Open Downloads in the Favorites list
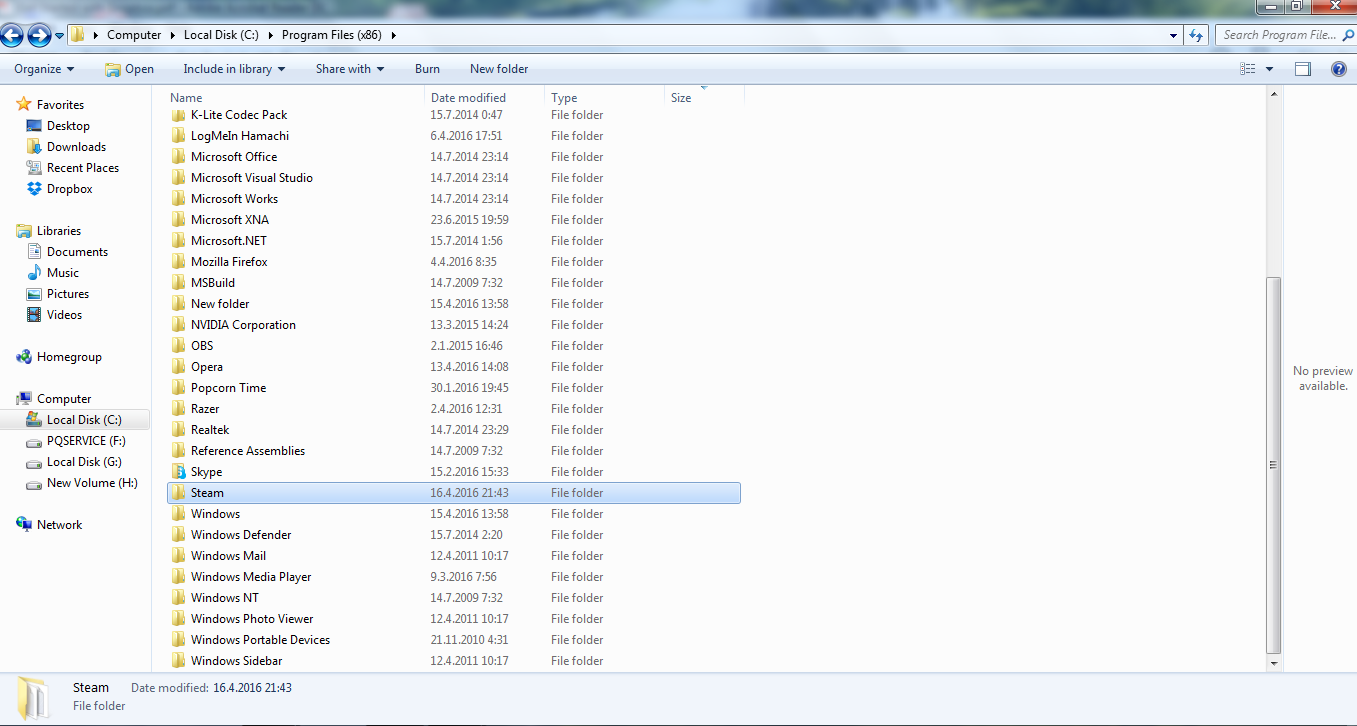Image resolution: width=1357 pixels, height=726 pixels. point(76,147)
